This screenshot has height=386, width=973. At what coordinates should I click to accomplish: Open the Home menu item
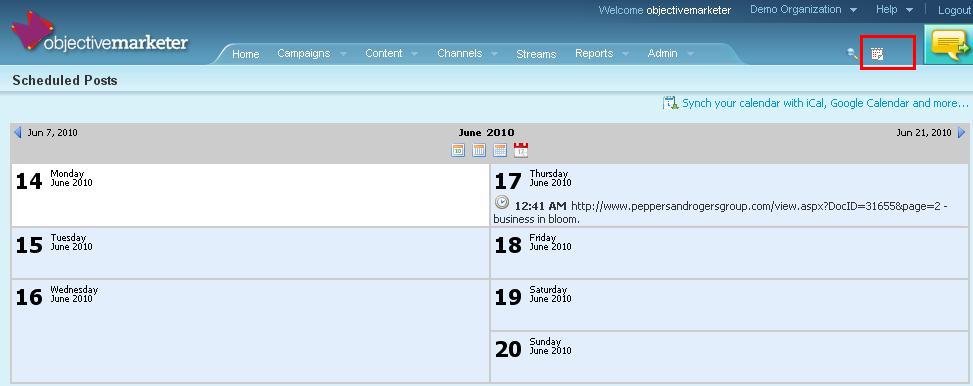point(246,54)
